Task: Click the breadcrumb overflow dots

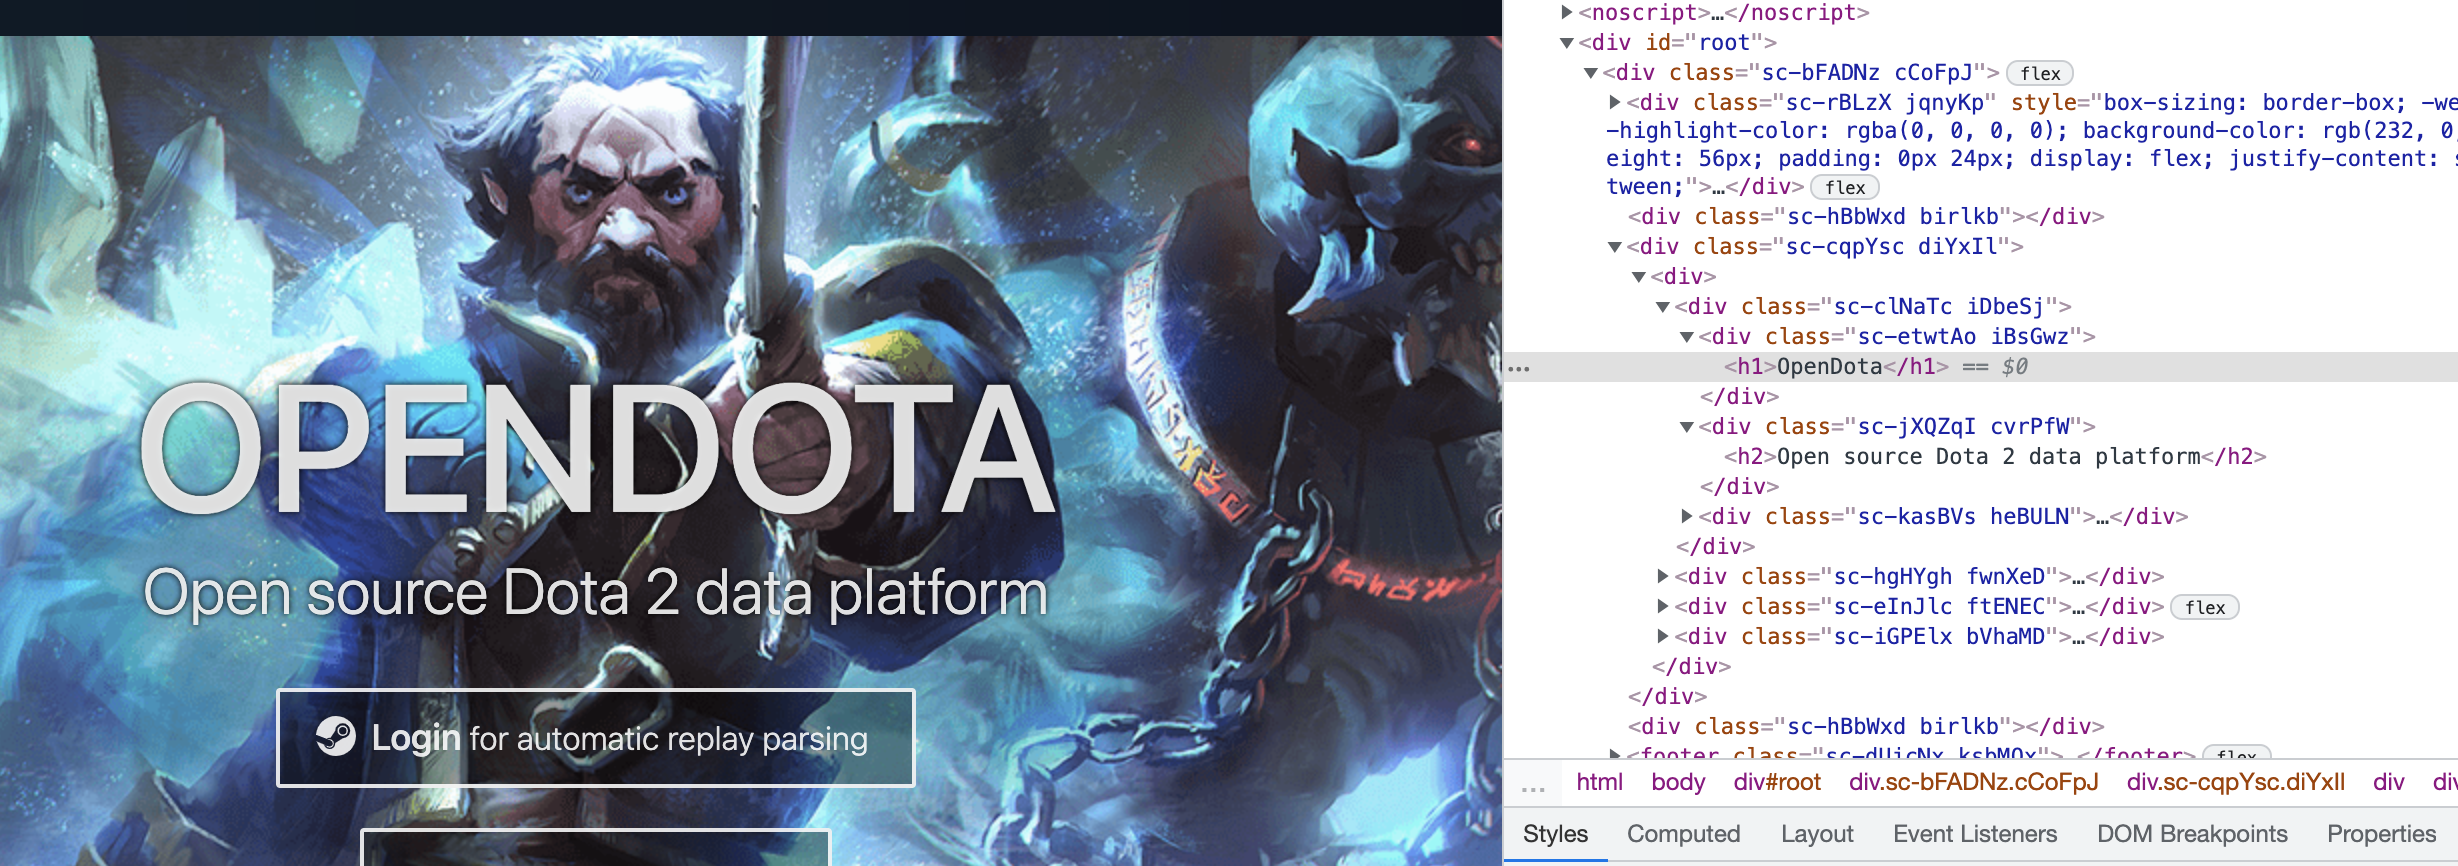Action: point(1533,789)
